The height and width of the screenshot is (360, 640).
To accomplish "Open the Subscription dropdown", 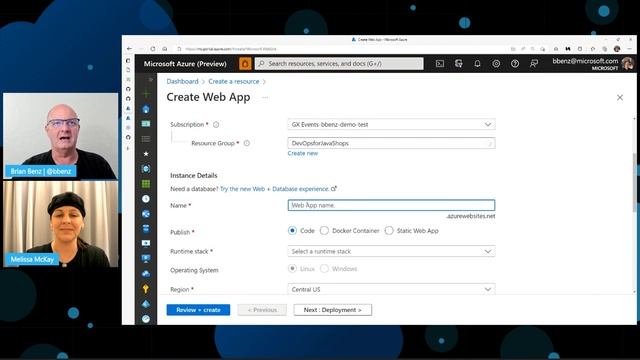I will pyautogui.click(x=391, y=124).
